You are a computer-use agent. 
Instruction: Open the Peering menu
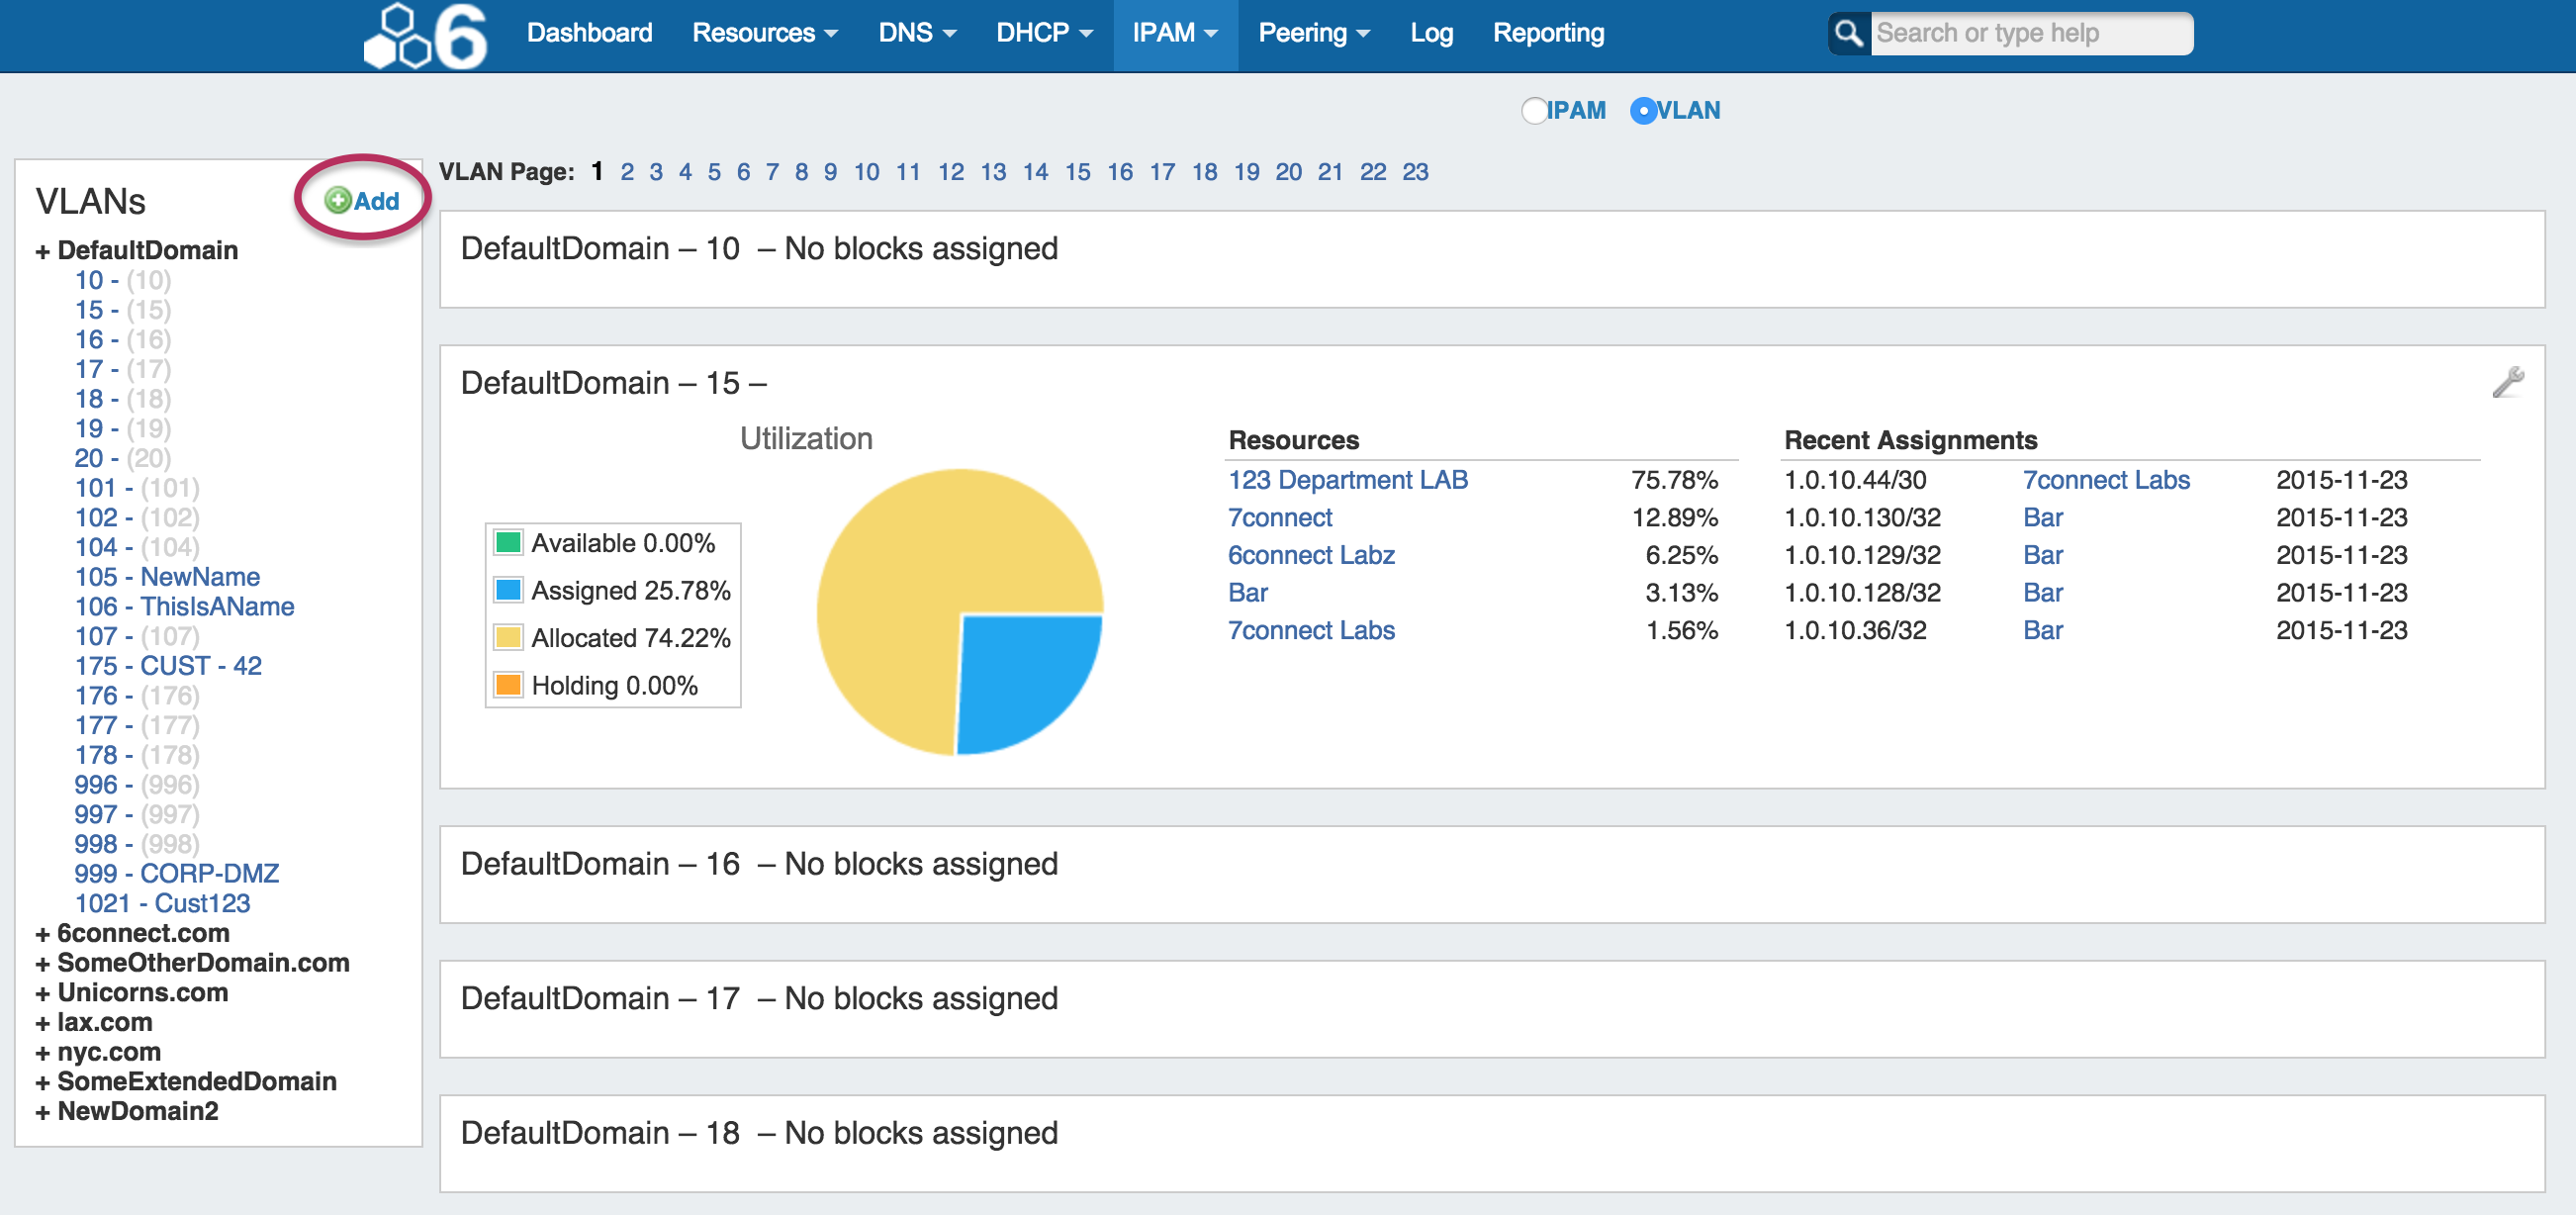coord(1312,33)
